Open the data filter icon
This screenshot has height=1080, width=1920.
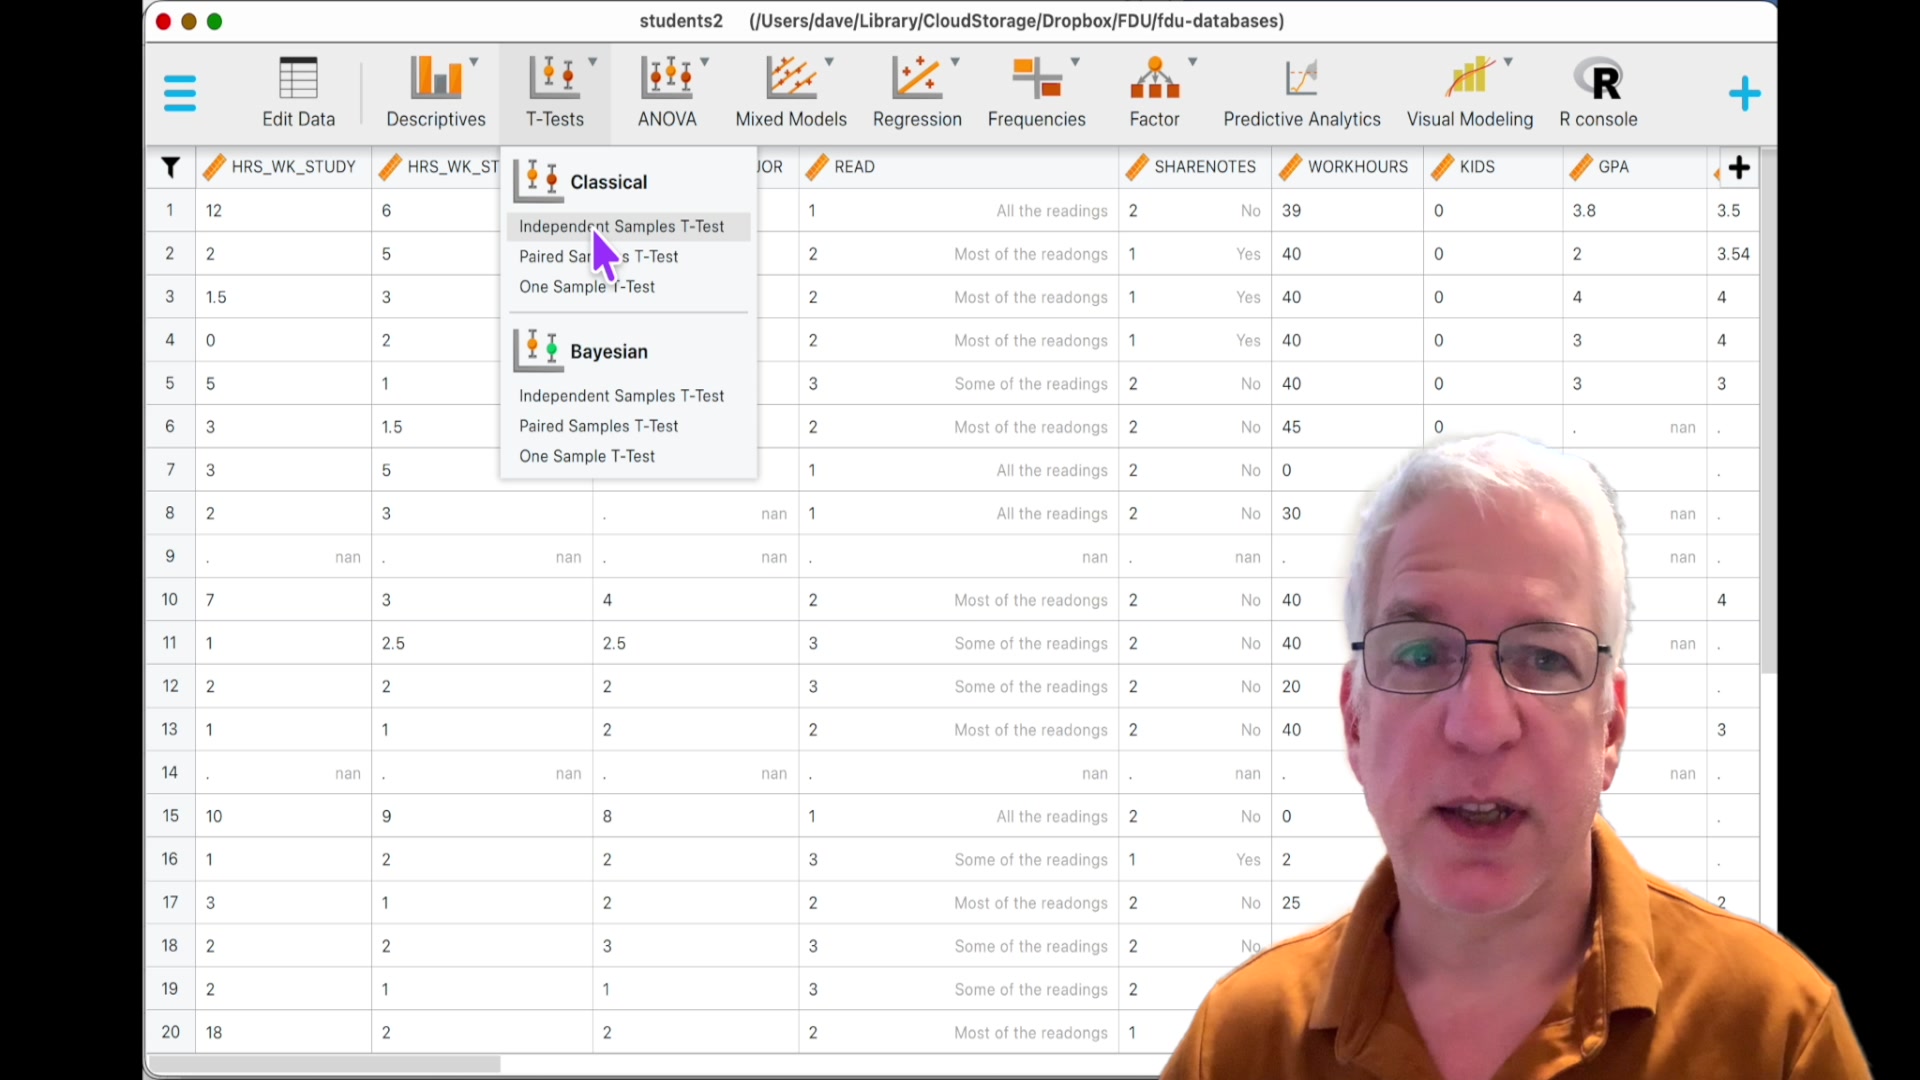click(171, 167)
